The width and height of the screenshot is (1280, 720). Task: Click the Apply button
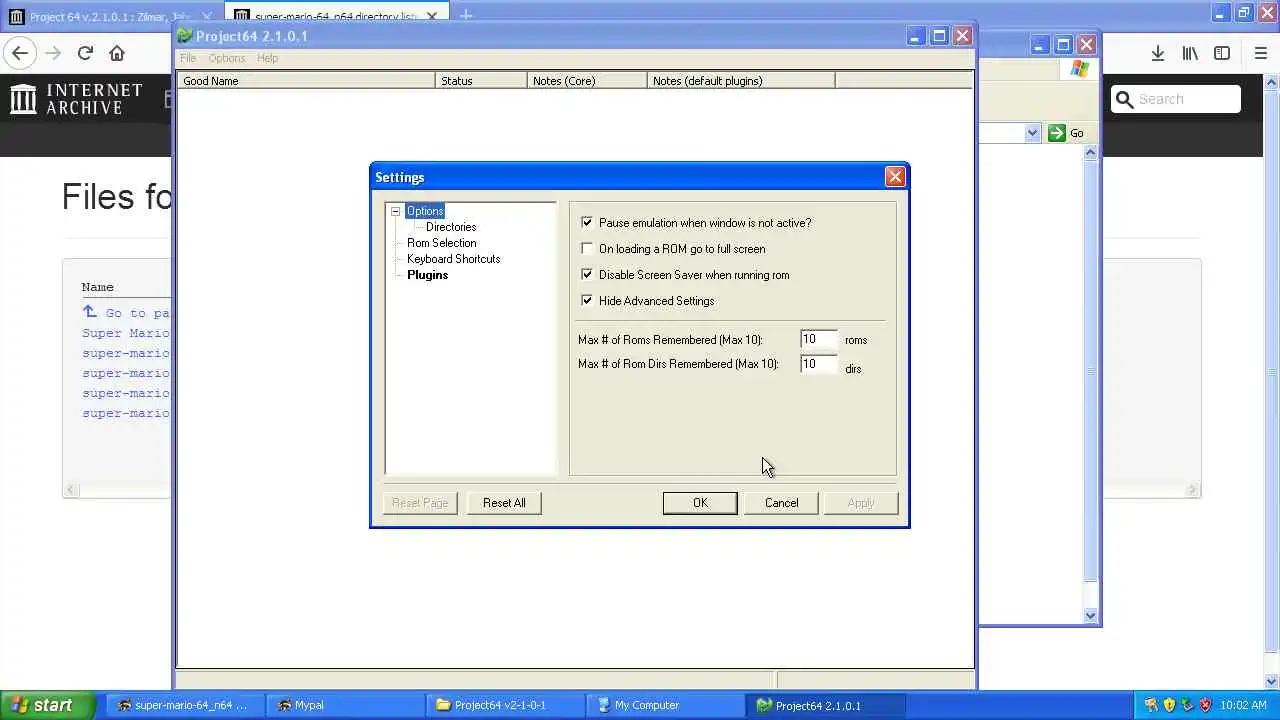click(861, 503)
